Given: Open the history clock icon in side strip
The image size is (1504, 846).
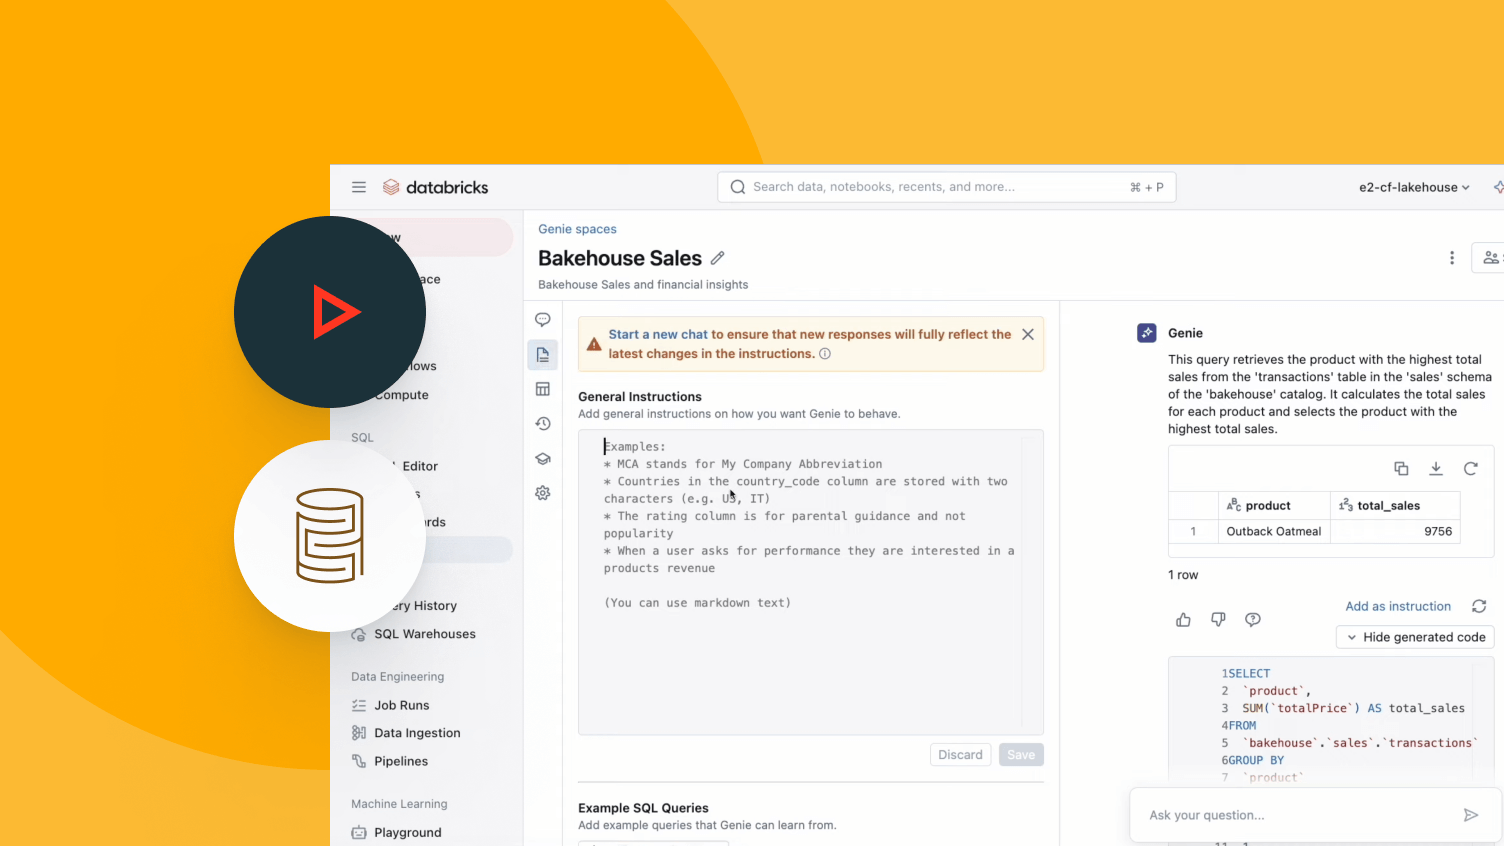Looking at the screenshot, I should (543, 424).
